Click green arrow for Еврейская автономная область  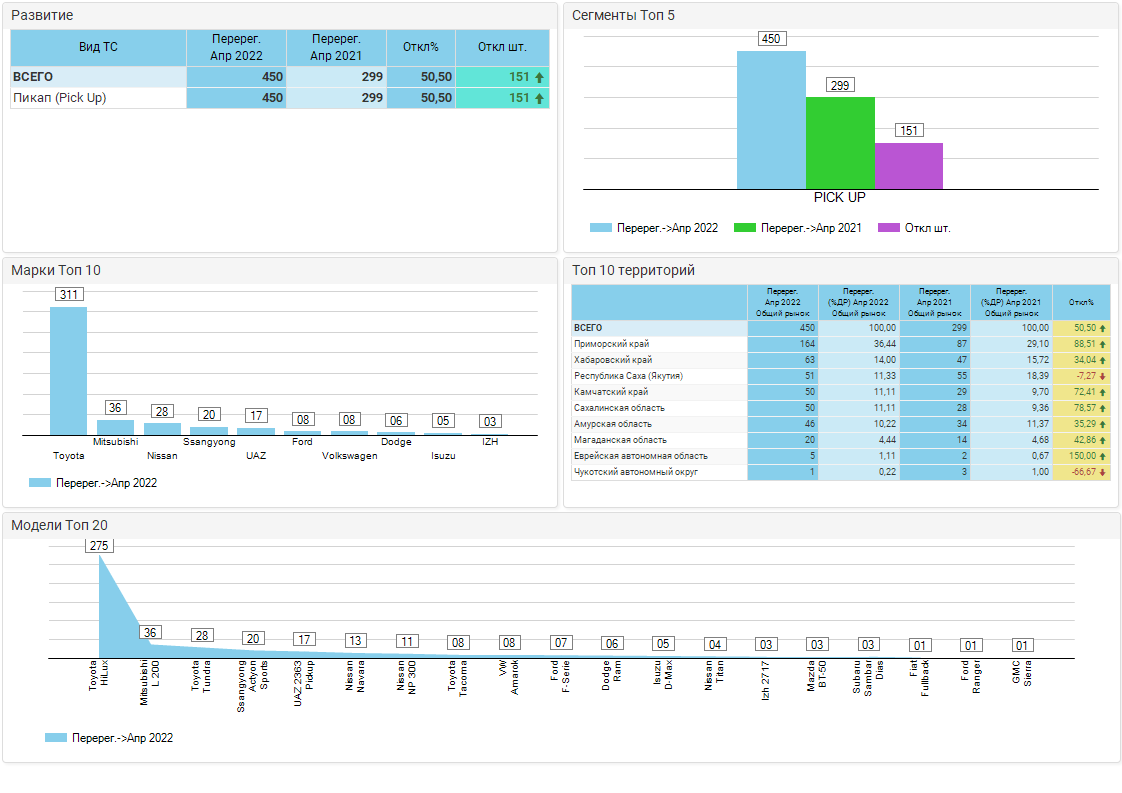point(1103,456)
